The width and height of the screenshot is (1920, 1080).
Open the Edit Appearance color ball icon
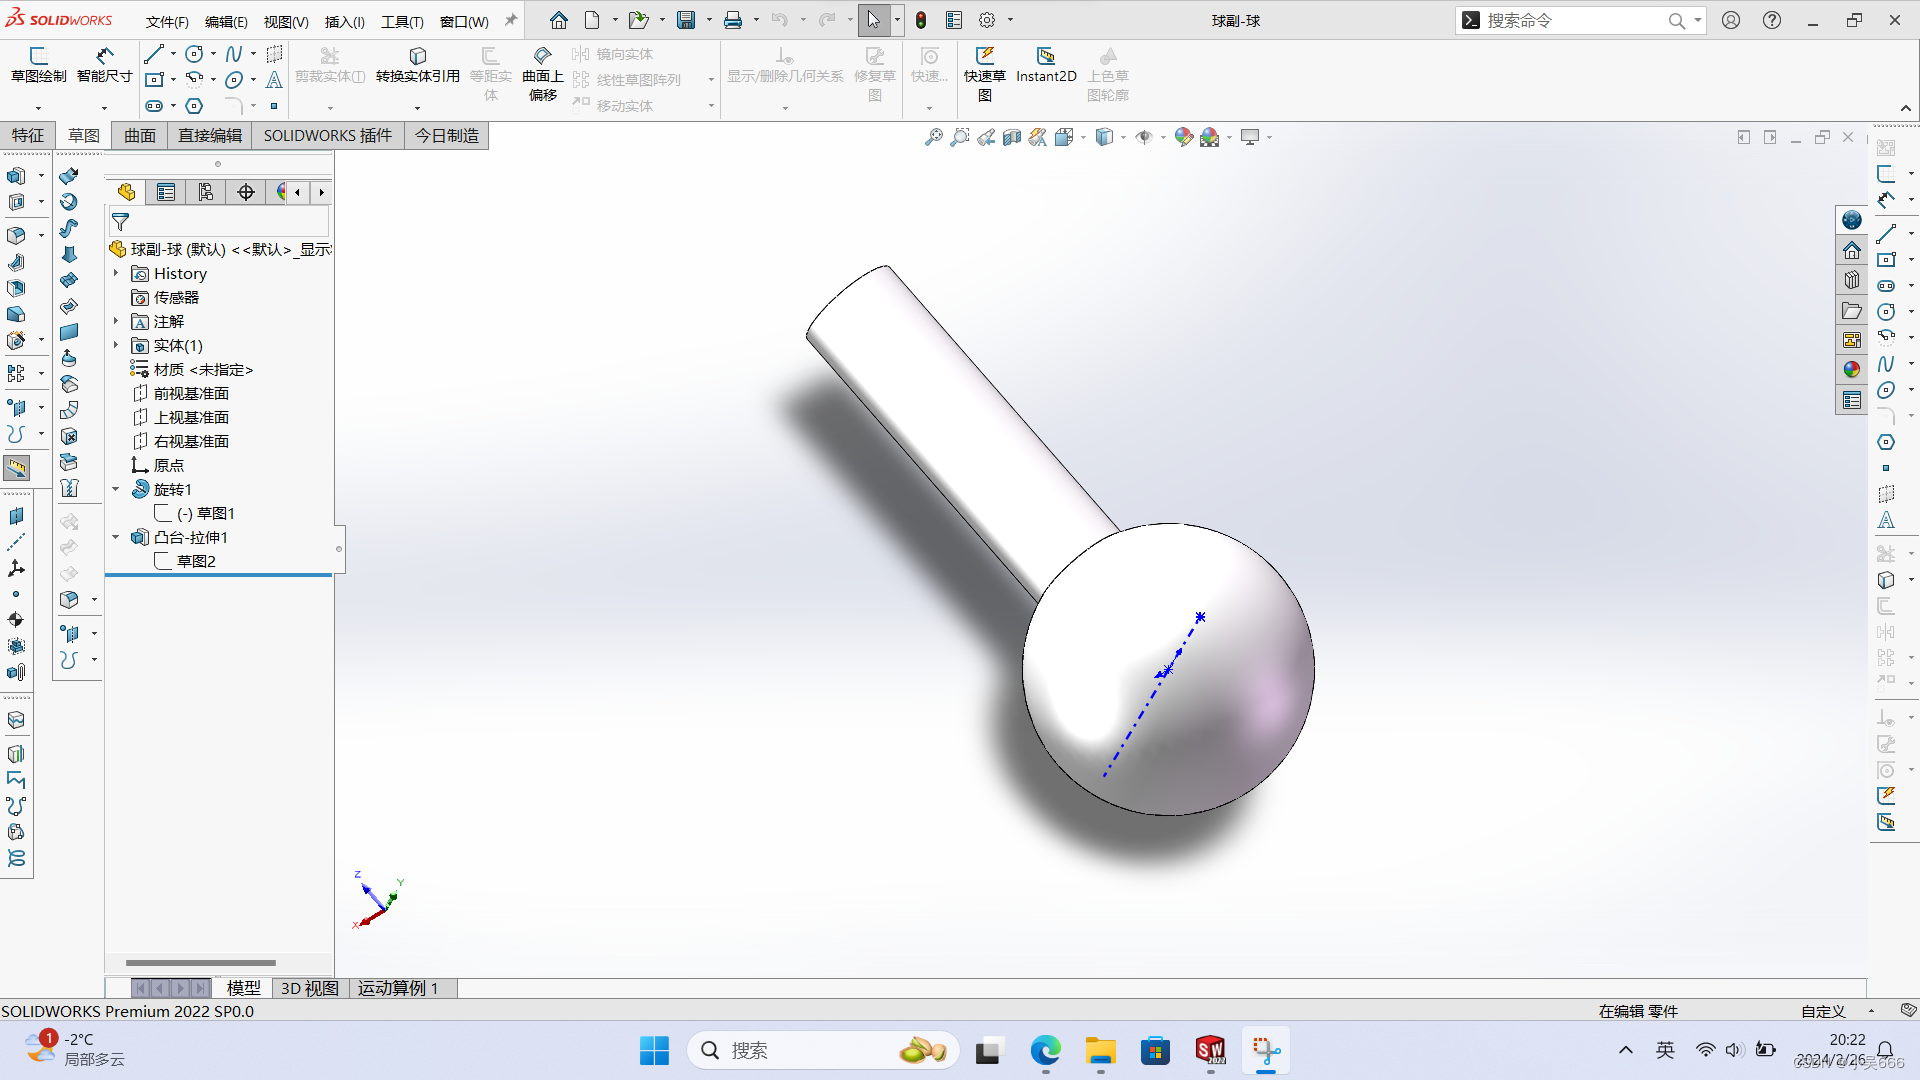(x=1183, y=137)
